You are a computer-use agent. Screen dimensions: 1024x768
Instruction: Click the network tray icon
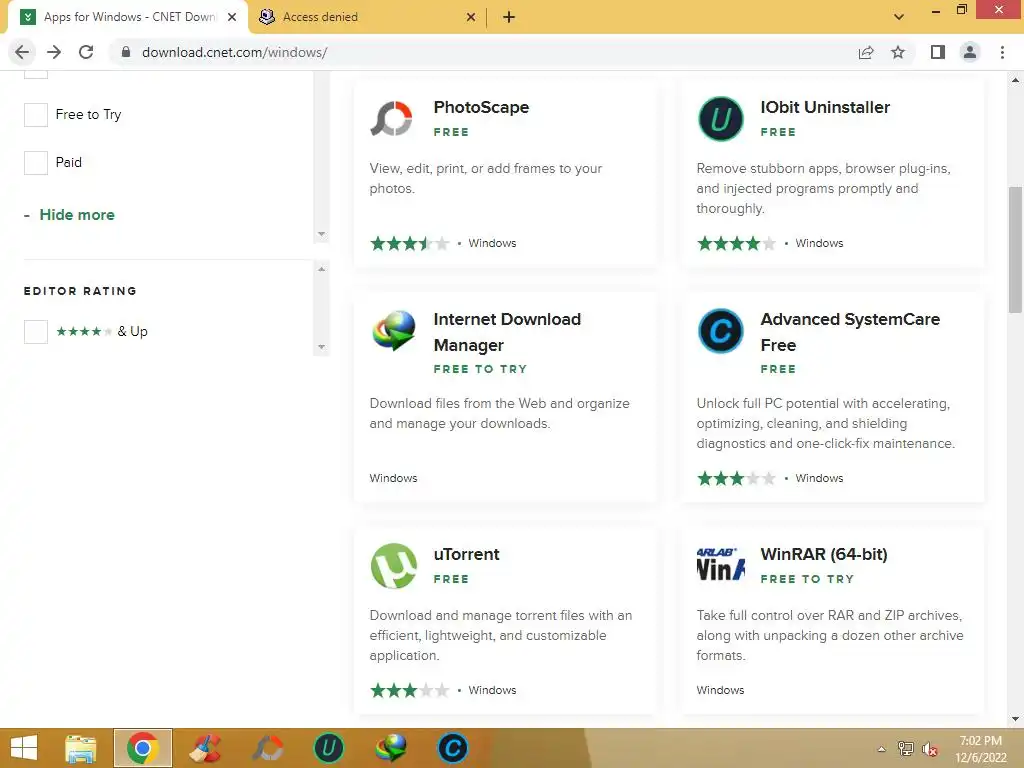906,749
